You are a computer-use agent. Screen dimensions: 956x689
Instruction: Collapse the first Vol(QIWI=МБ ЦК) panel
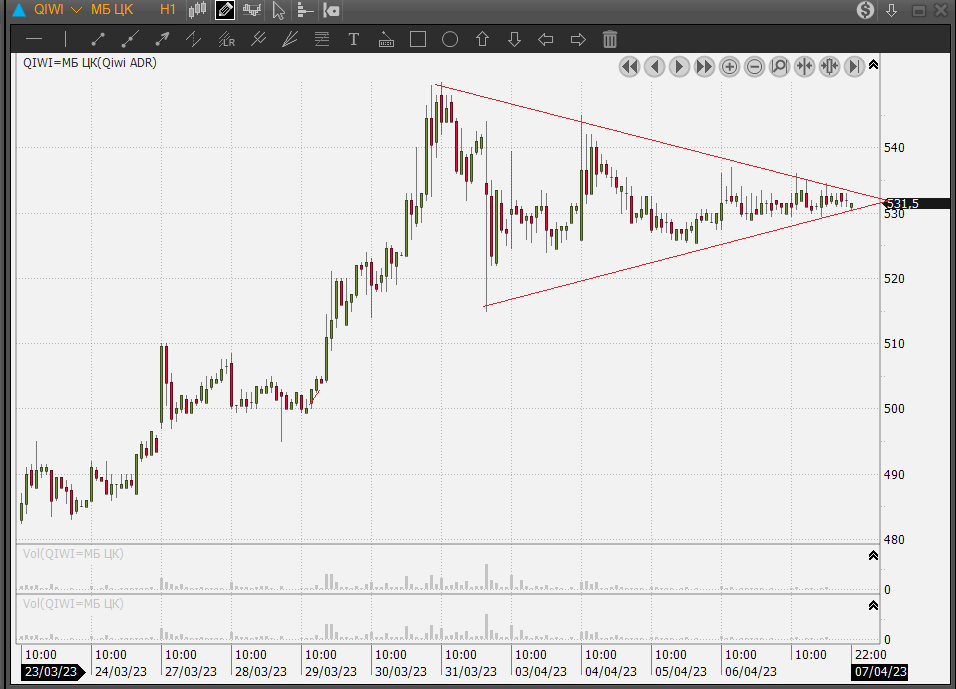[873, 555]
